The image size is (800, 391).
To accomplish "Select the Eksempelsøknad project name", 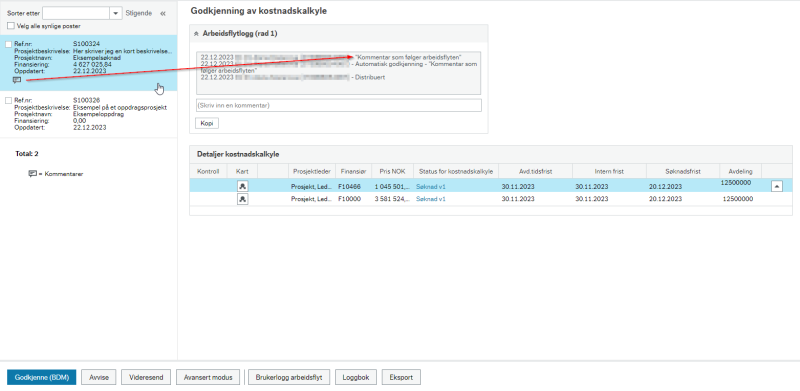I will [97, 58].
